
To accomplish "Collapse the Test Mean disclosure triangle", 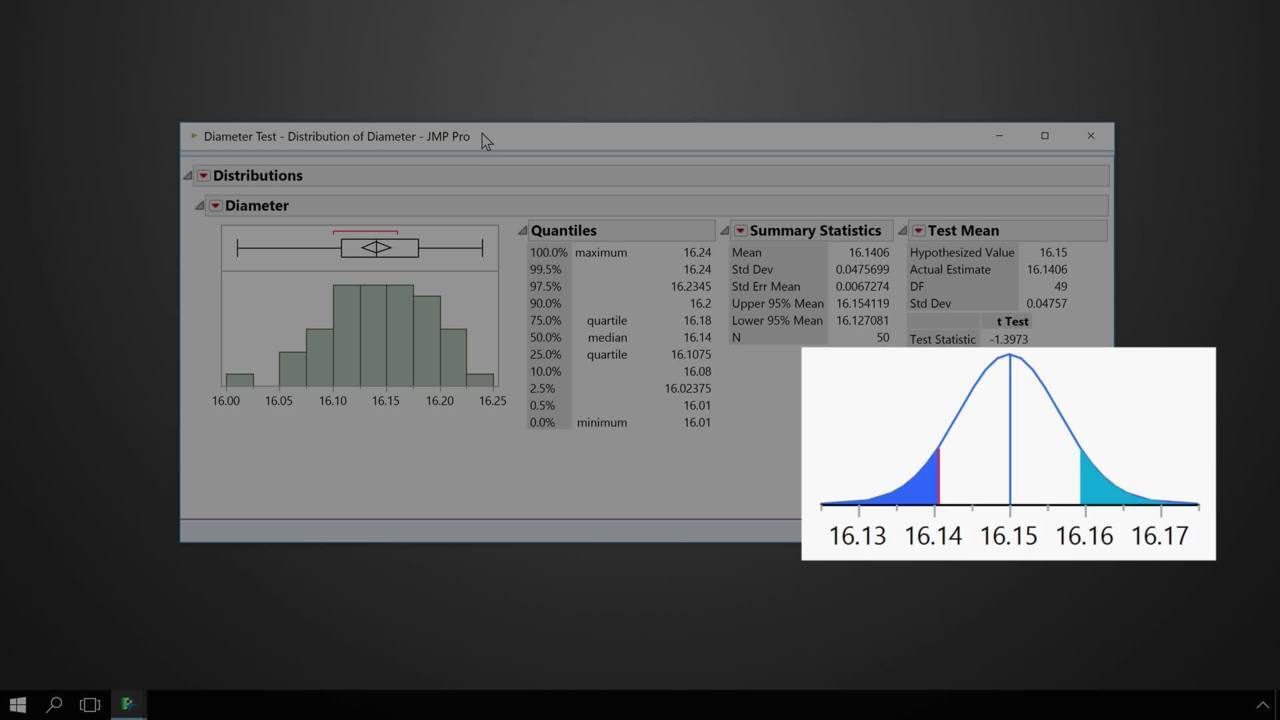I will (903, 231).
